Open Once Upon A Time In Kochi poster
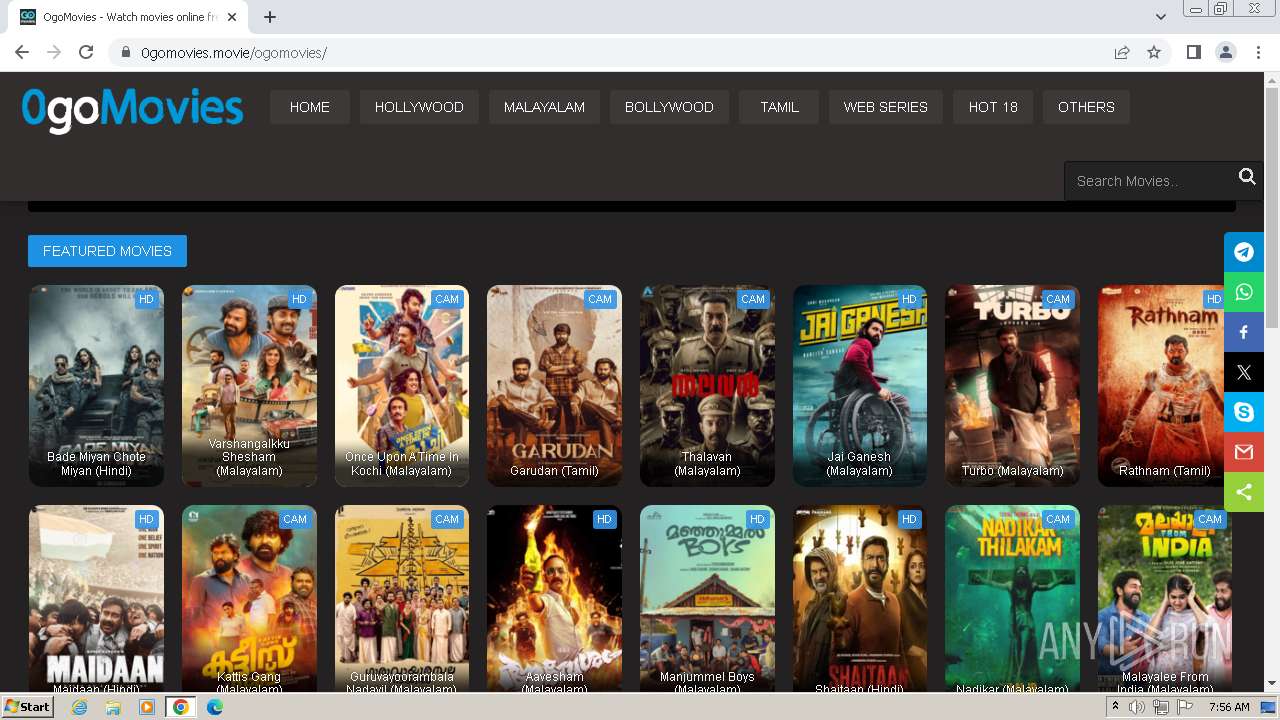 tap(402, 386)
